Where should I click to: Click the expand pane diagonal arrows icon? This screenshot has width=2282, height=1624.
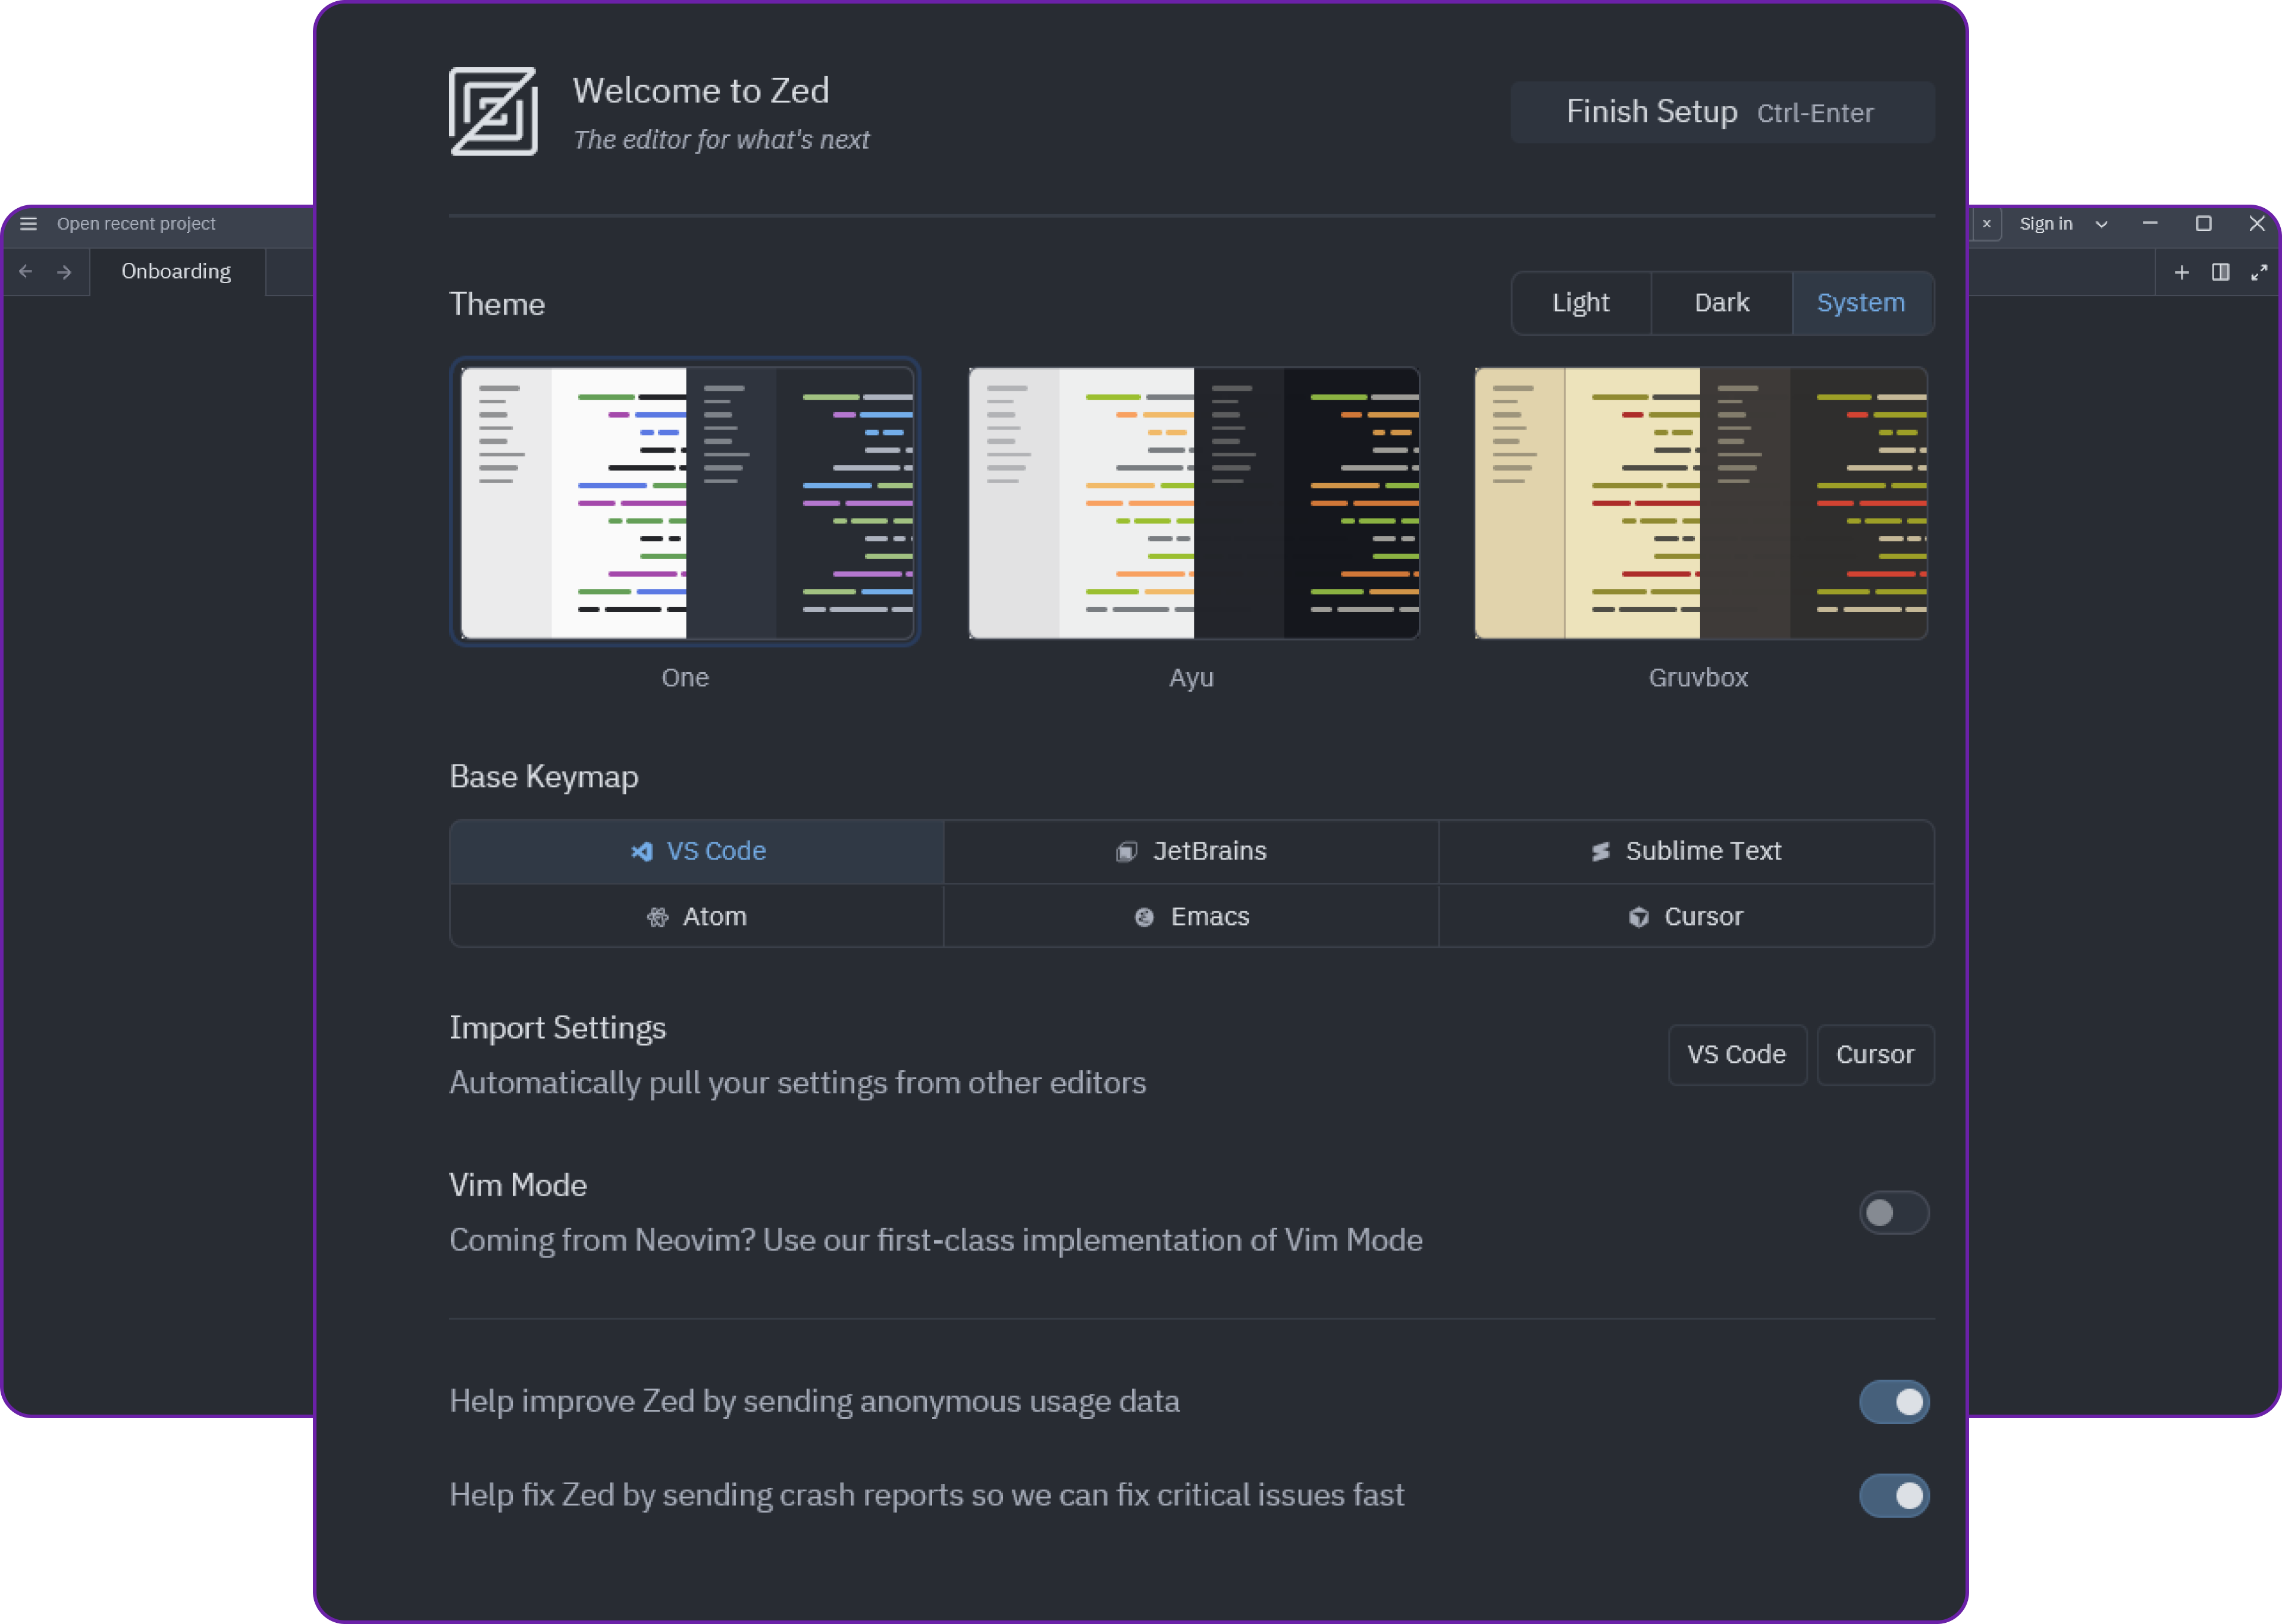point(2259,272)
